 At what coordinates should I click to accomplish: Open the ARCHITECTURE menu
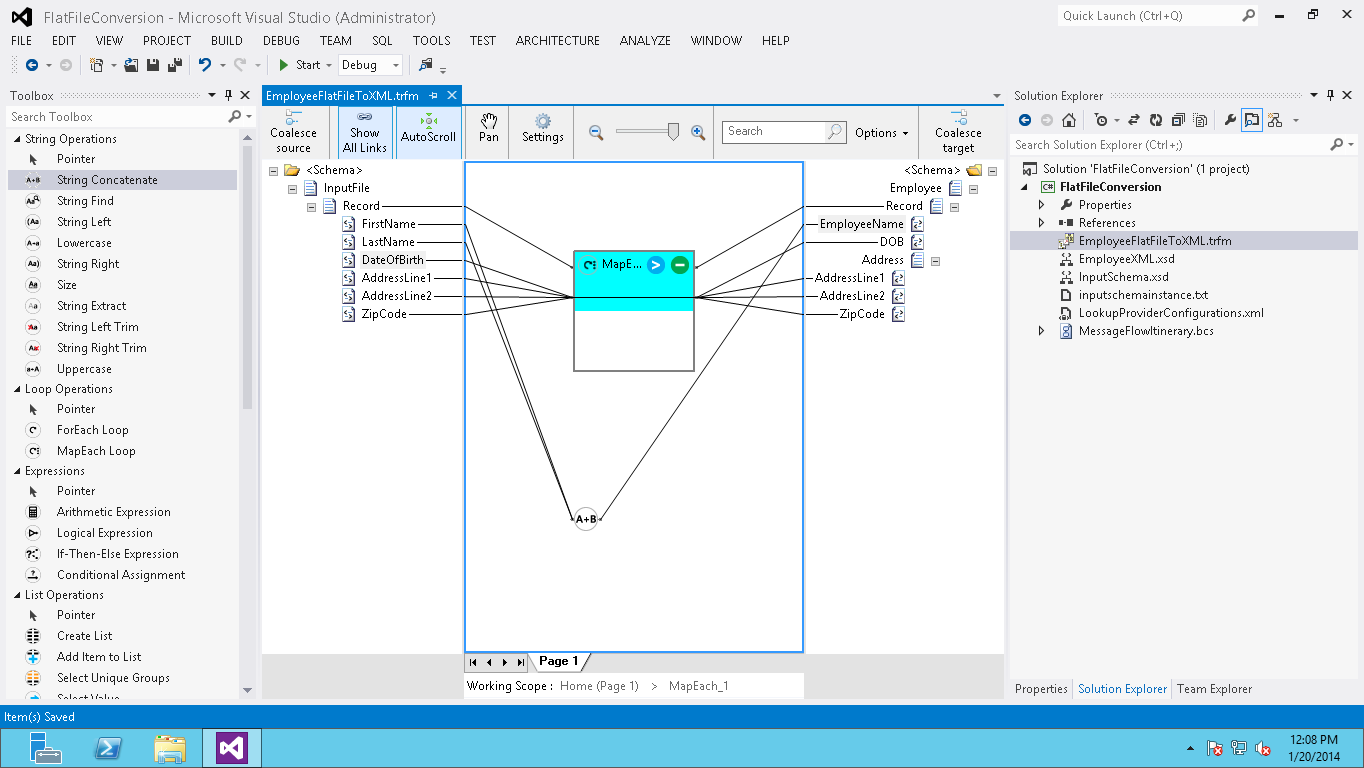click(558, 41)
